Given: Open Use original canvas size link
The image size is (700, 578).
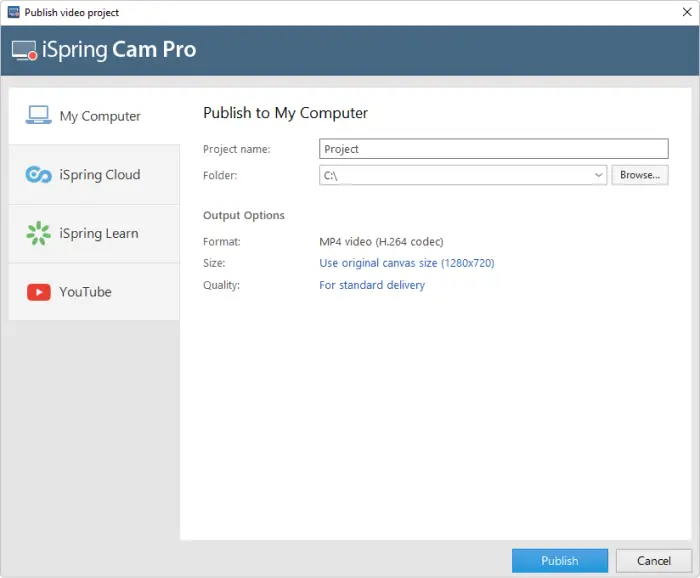Looking at the screenshot, I should (x=407, y=263).
